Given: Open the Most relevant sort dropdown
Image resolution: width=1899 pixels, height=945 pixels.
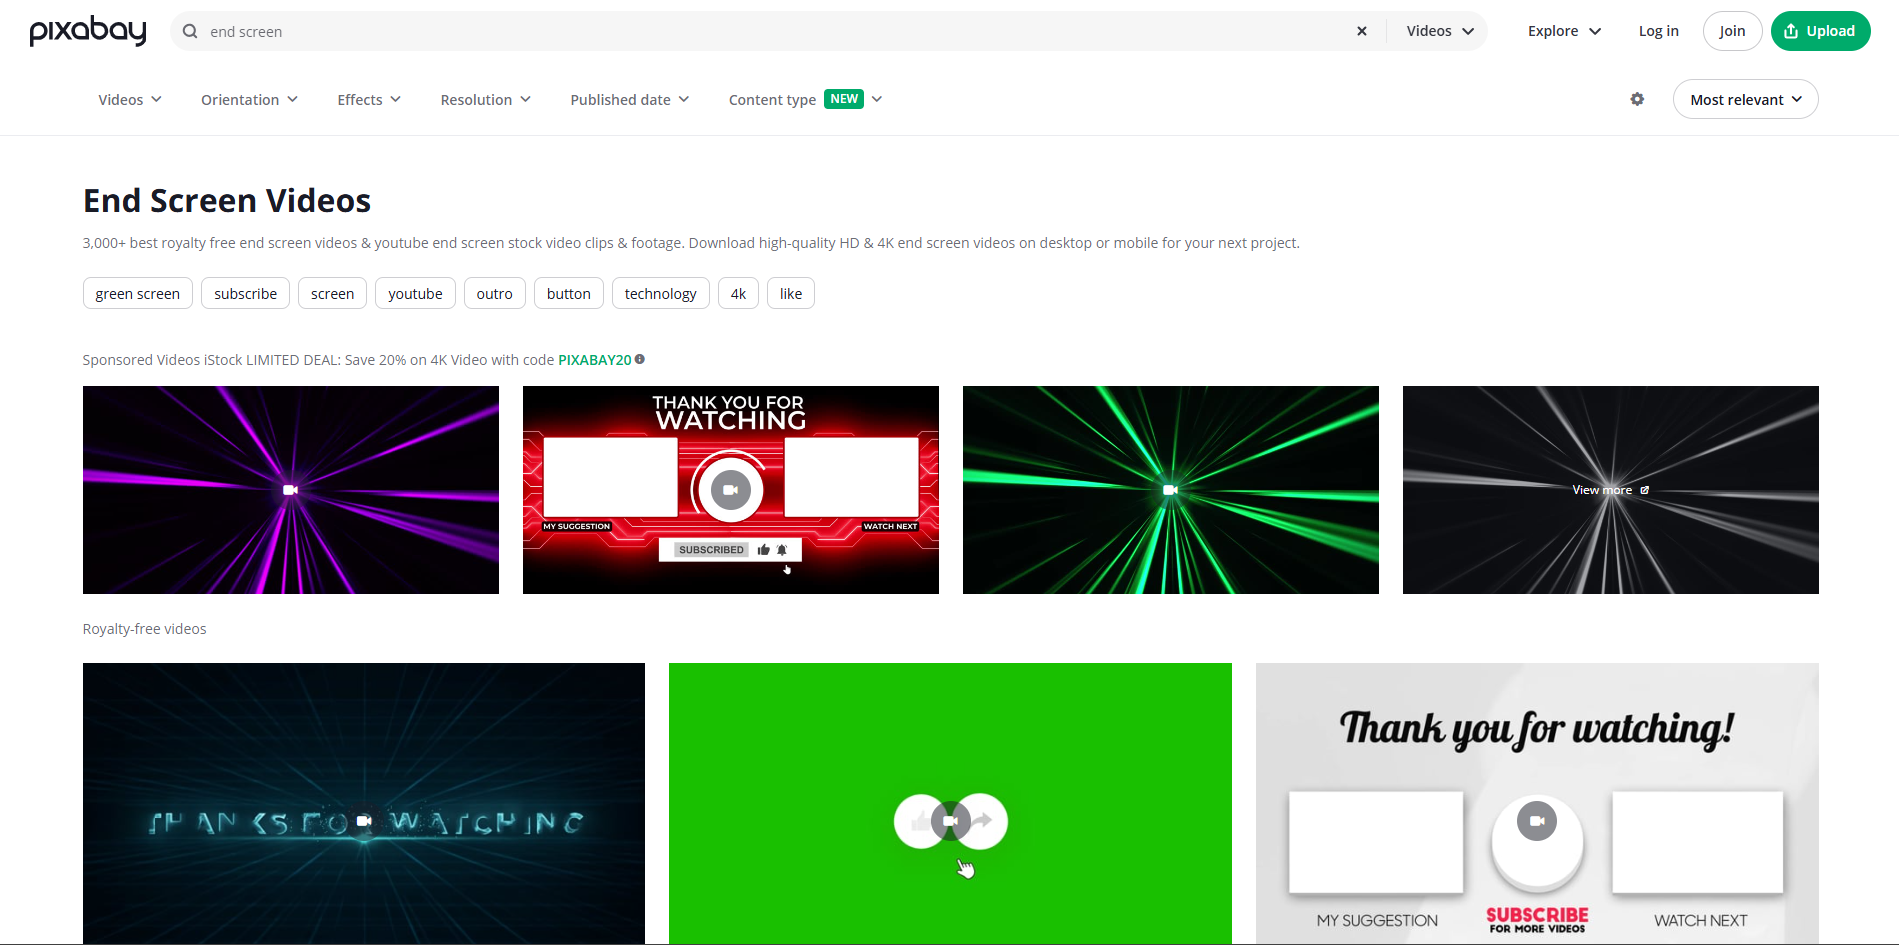Looking at the screenshot, I should pos(1744,99).
